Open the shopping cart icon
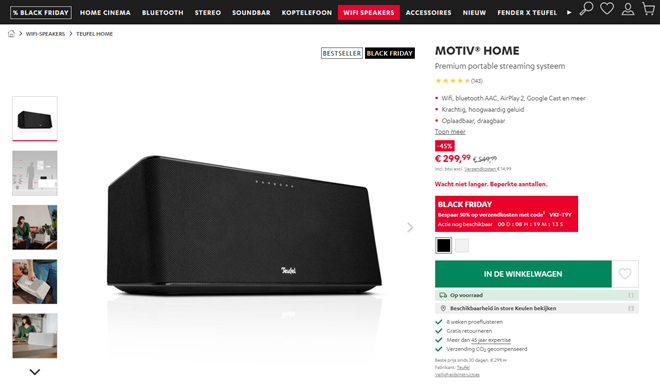This screenshot has width=660, height=392. (649, 8)
